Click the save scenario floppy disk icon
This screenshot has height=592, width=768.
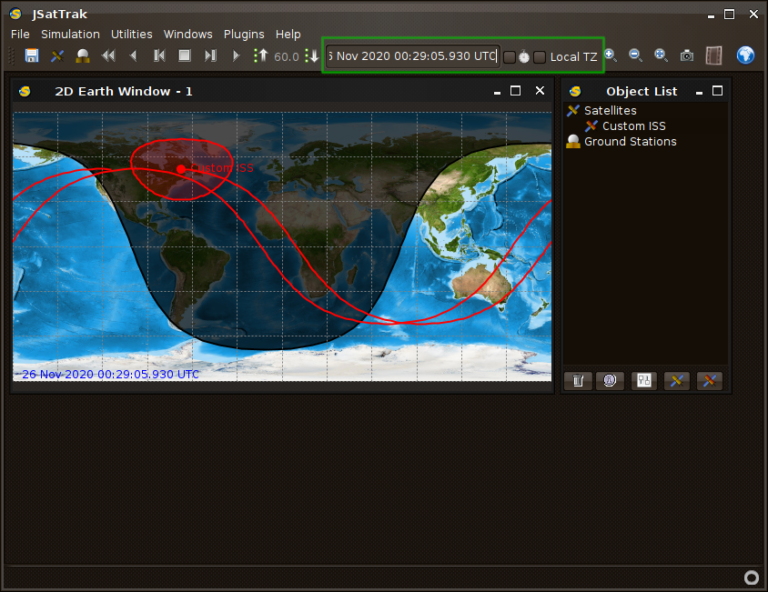tap(32, 56)
